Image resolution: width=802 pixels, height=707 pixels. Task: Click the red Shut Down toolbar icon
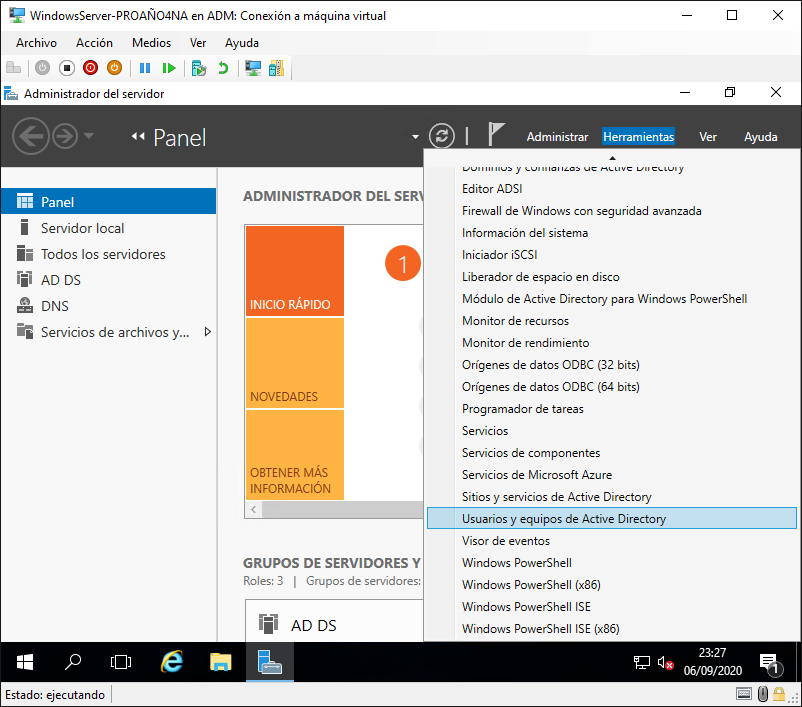point(91,68)
